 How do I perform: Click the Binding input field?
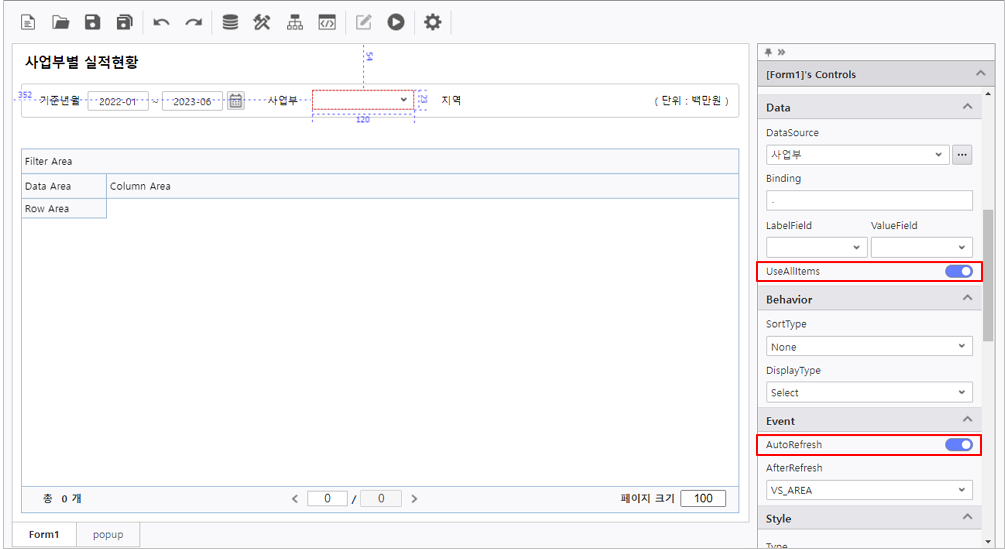(x=869, y=201)
